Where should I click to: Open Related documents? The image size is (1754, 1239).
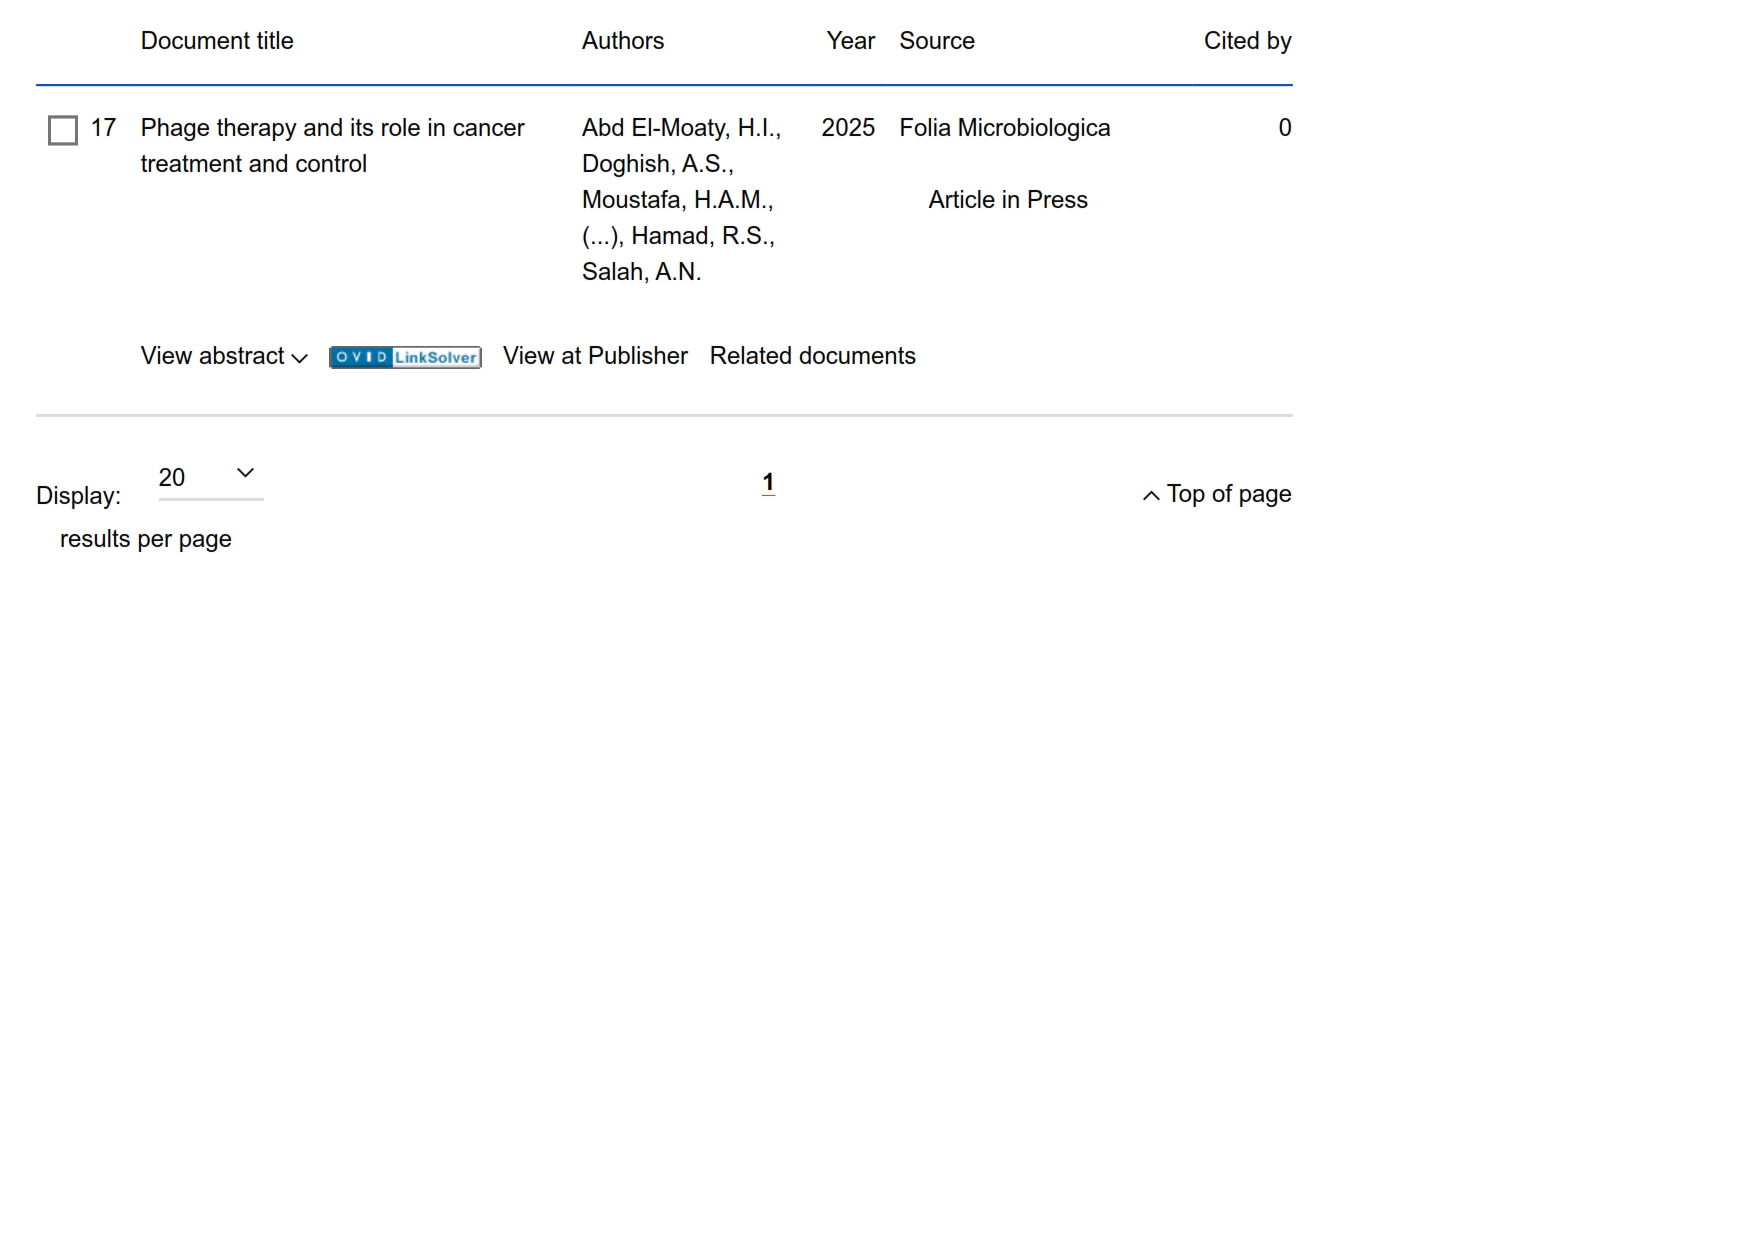(x=812, y=357)
